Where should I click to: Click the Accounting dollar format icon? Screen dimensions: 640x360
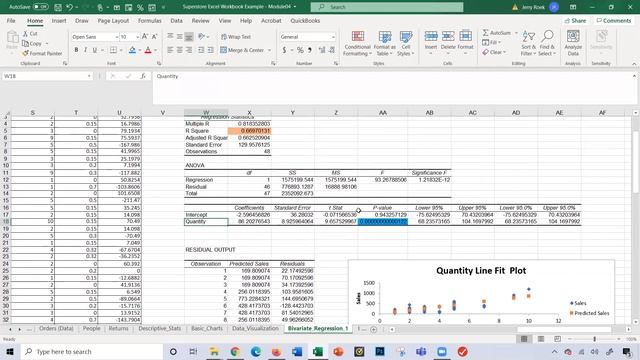pyautogui.click(x=284, y=50)
